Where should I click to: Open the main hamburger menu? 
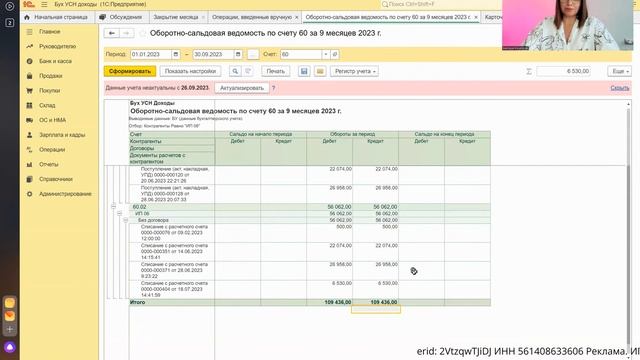tap(44, 4)
